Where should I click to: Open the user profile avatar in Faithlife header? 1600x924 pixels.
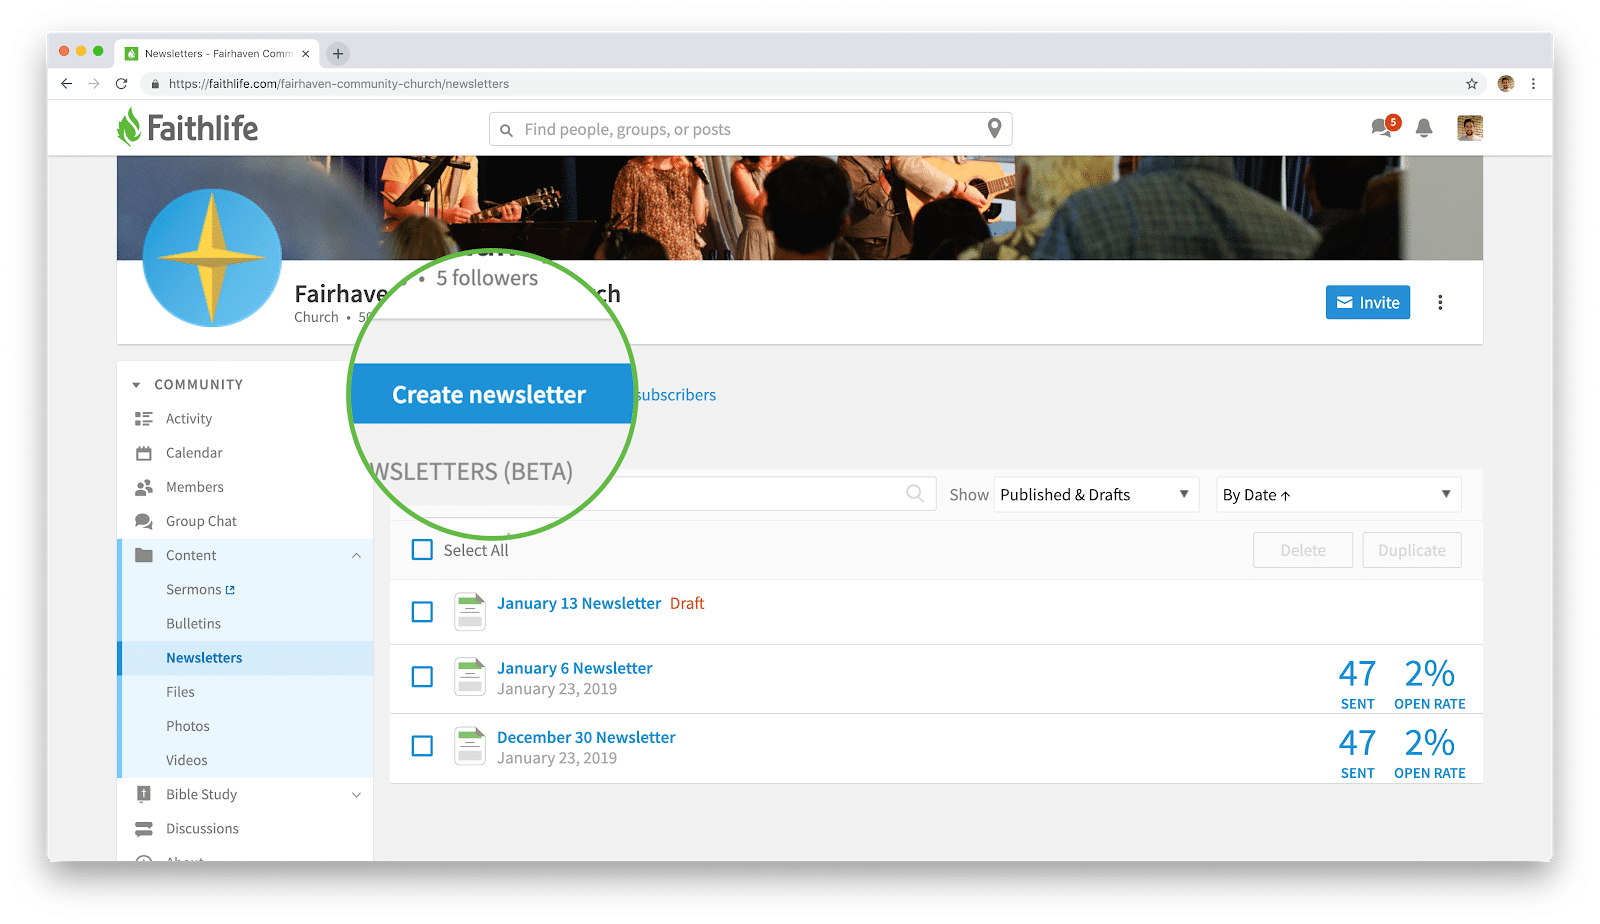click(1469, 128)
